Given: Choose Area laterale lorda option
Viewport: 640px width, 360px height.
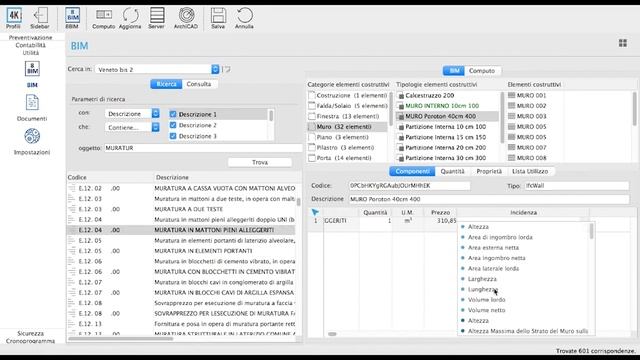Looking at the screenshot, I should click(x=493, y=269).
